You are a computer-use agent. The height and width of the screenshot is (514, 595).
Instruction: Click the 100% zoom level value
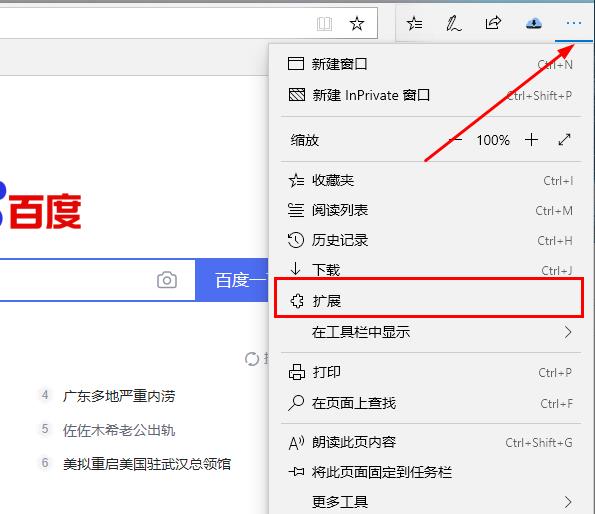pyautogui.click(x=493, y=140)
